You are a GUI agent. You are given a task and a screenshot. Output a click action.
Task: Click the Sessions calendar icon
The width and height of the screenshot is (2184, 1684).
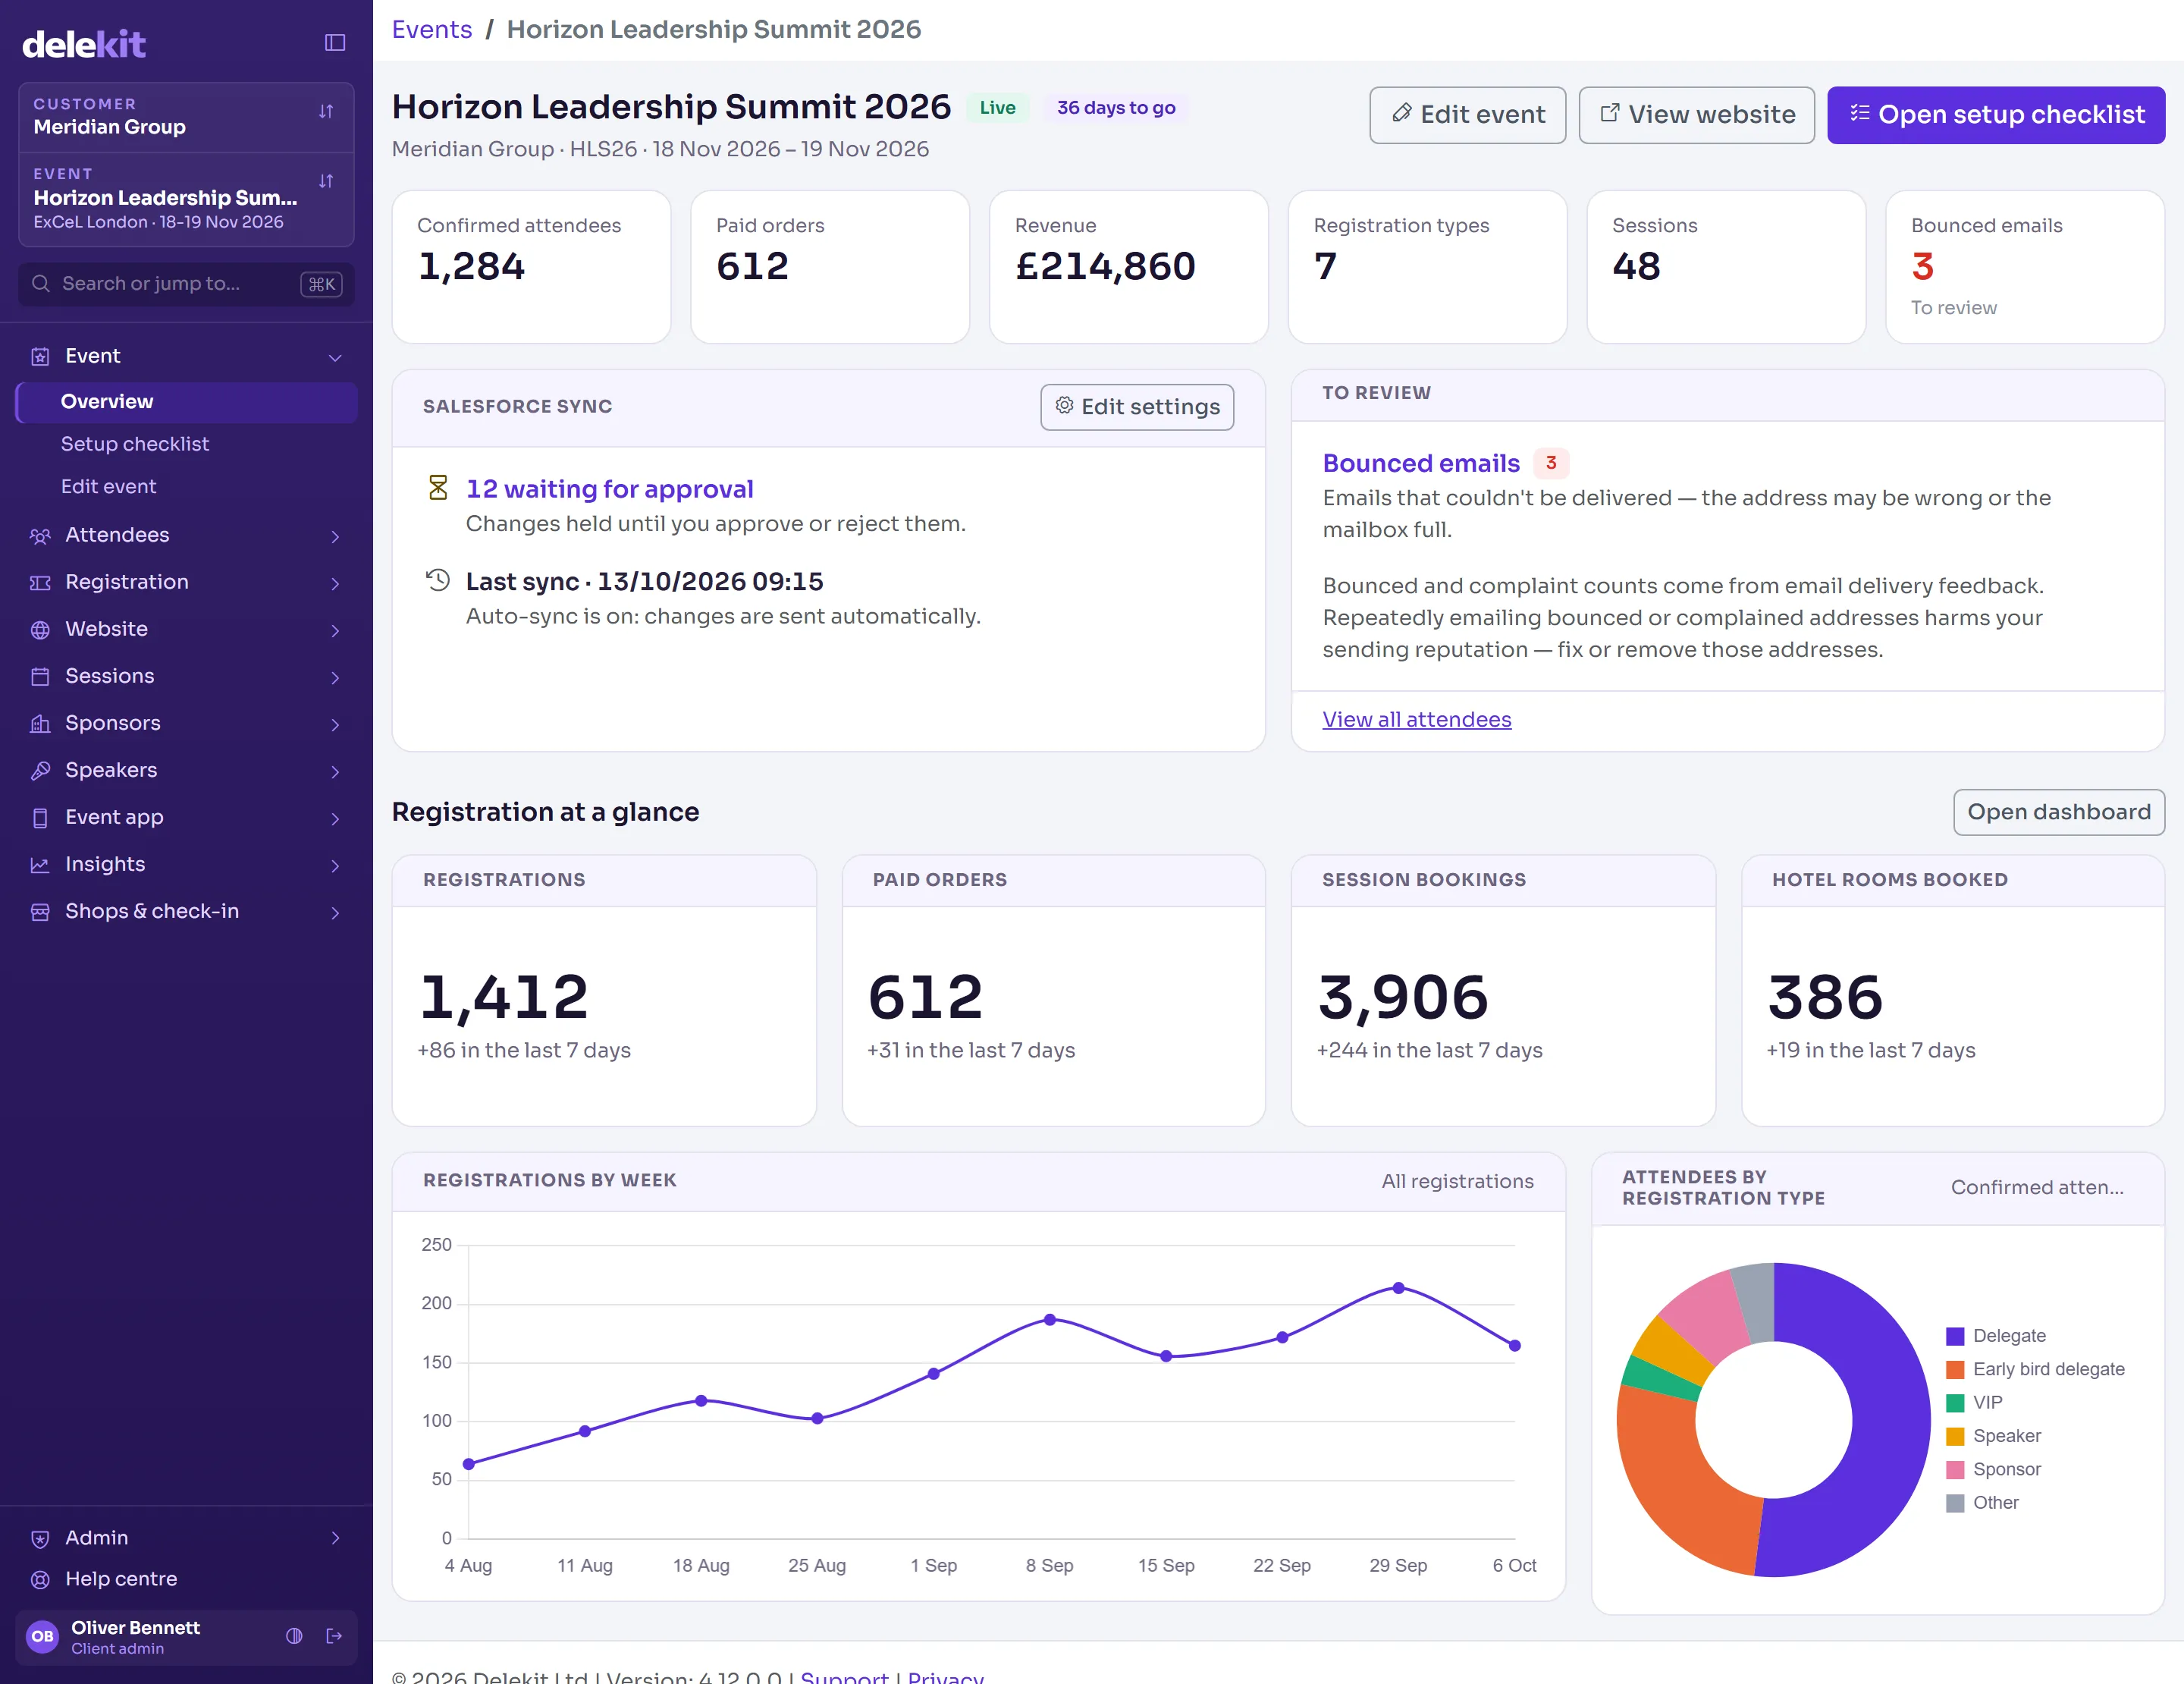coord(40,677)
